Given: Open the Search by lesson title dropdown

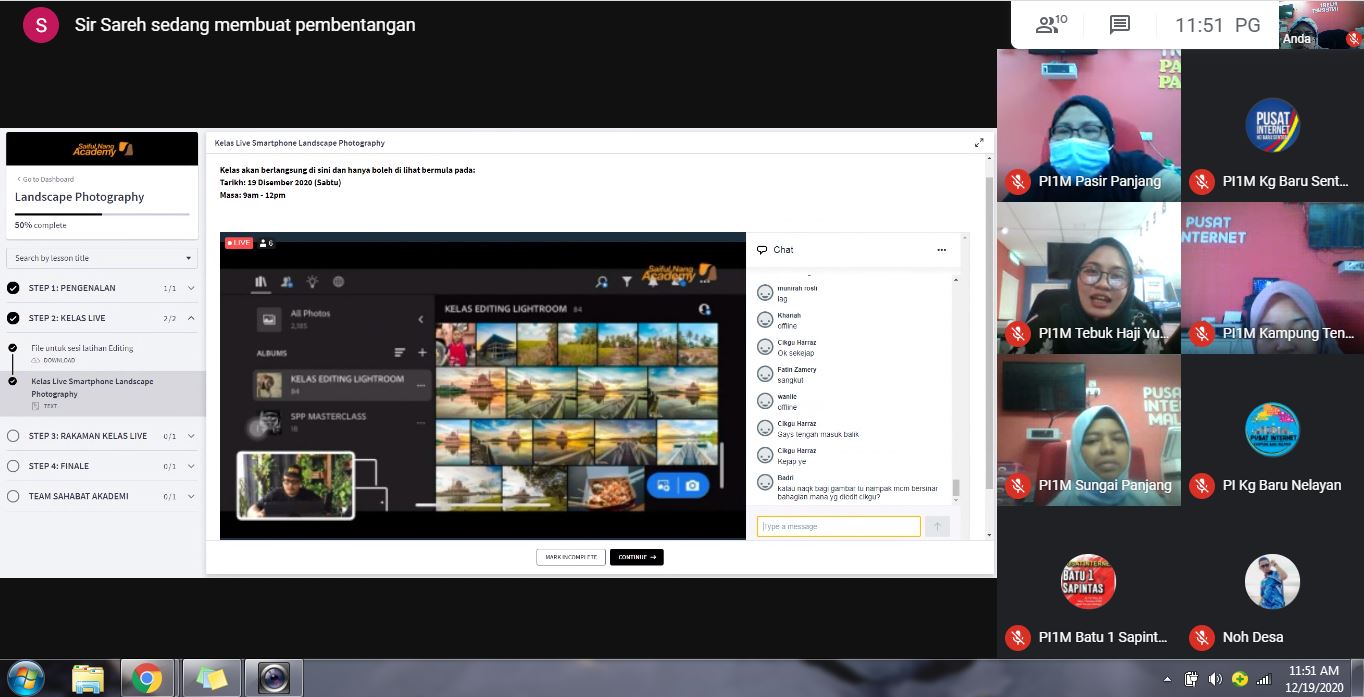Looking at the screenshot, I should [102, 258].
